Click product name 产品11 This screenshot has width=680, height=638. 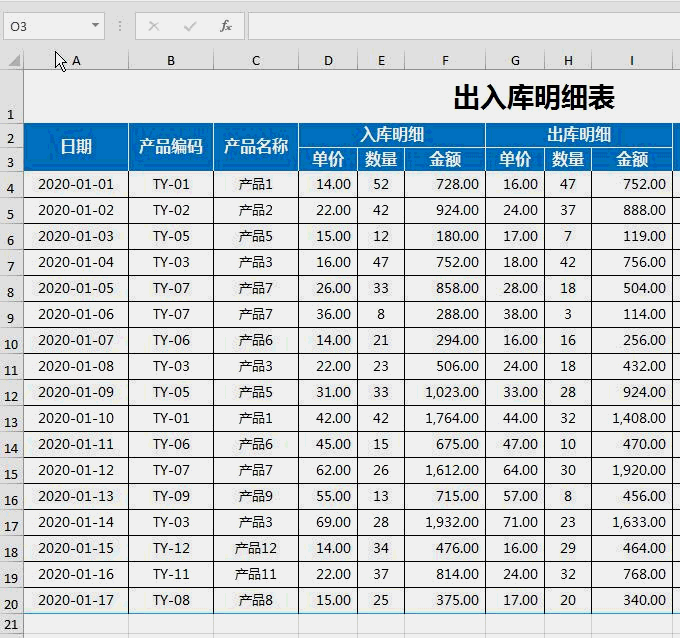[x=256, y=574]
